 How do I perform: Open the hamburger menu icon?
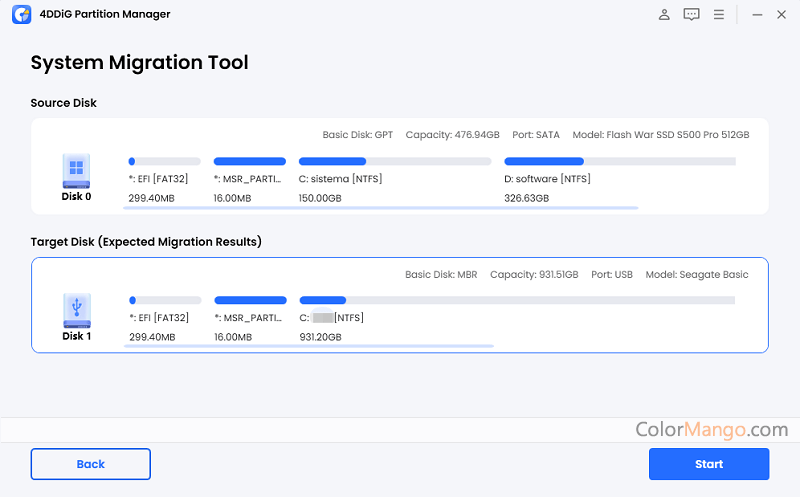[x=718, y=15]
